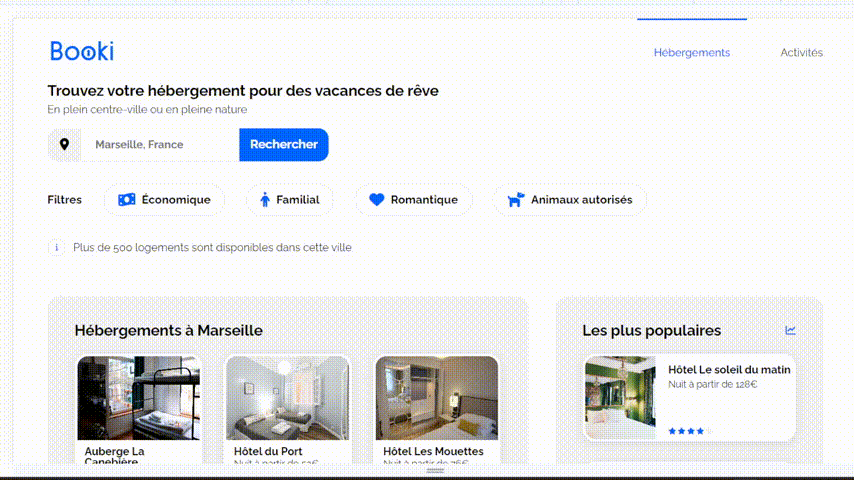Click the Hôtel Le soleil du matin title
This screenshot has height=480, width=854.
coord(729,369)
